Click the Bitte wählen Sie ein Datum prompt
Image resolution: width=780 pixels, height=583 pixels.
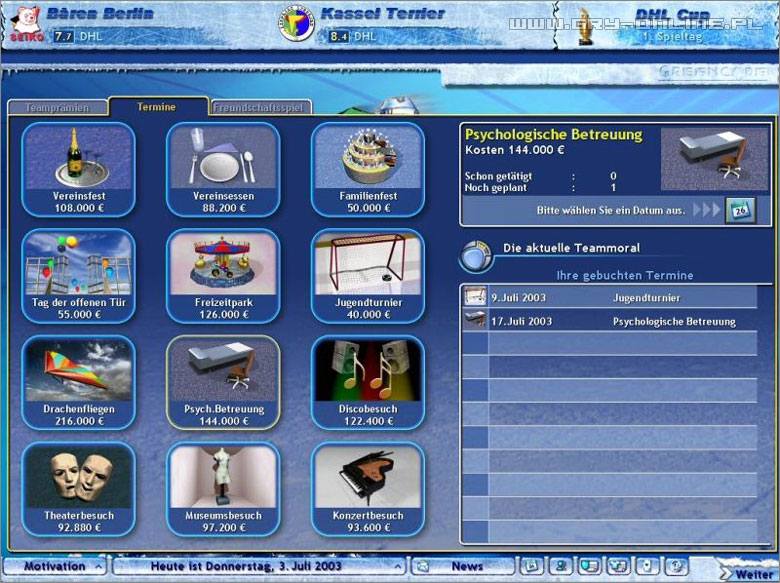coord(610,210)
